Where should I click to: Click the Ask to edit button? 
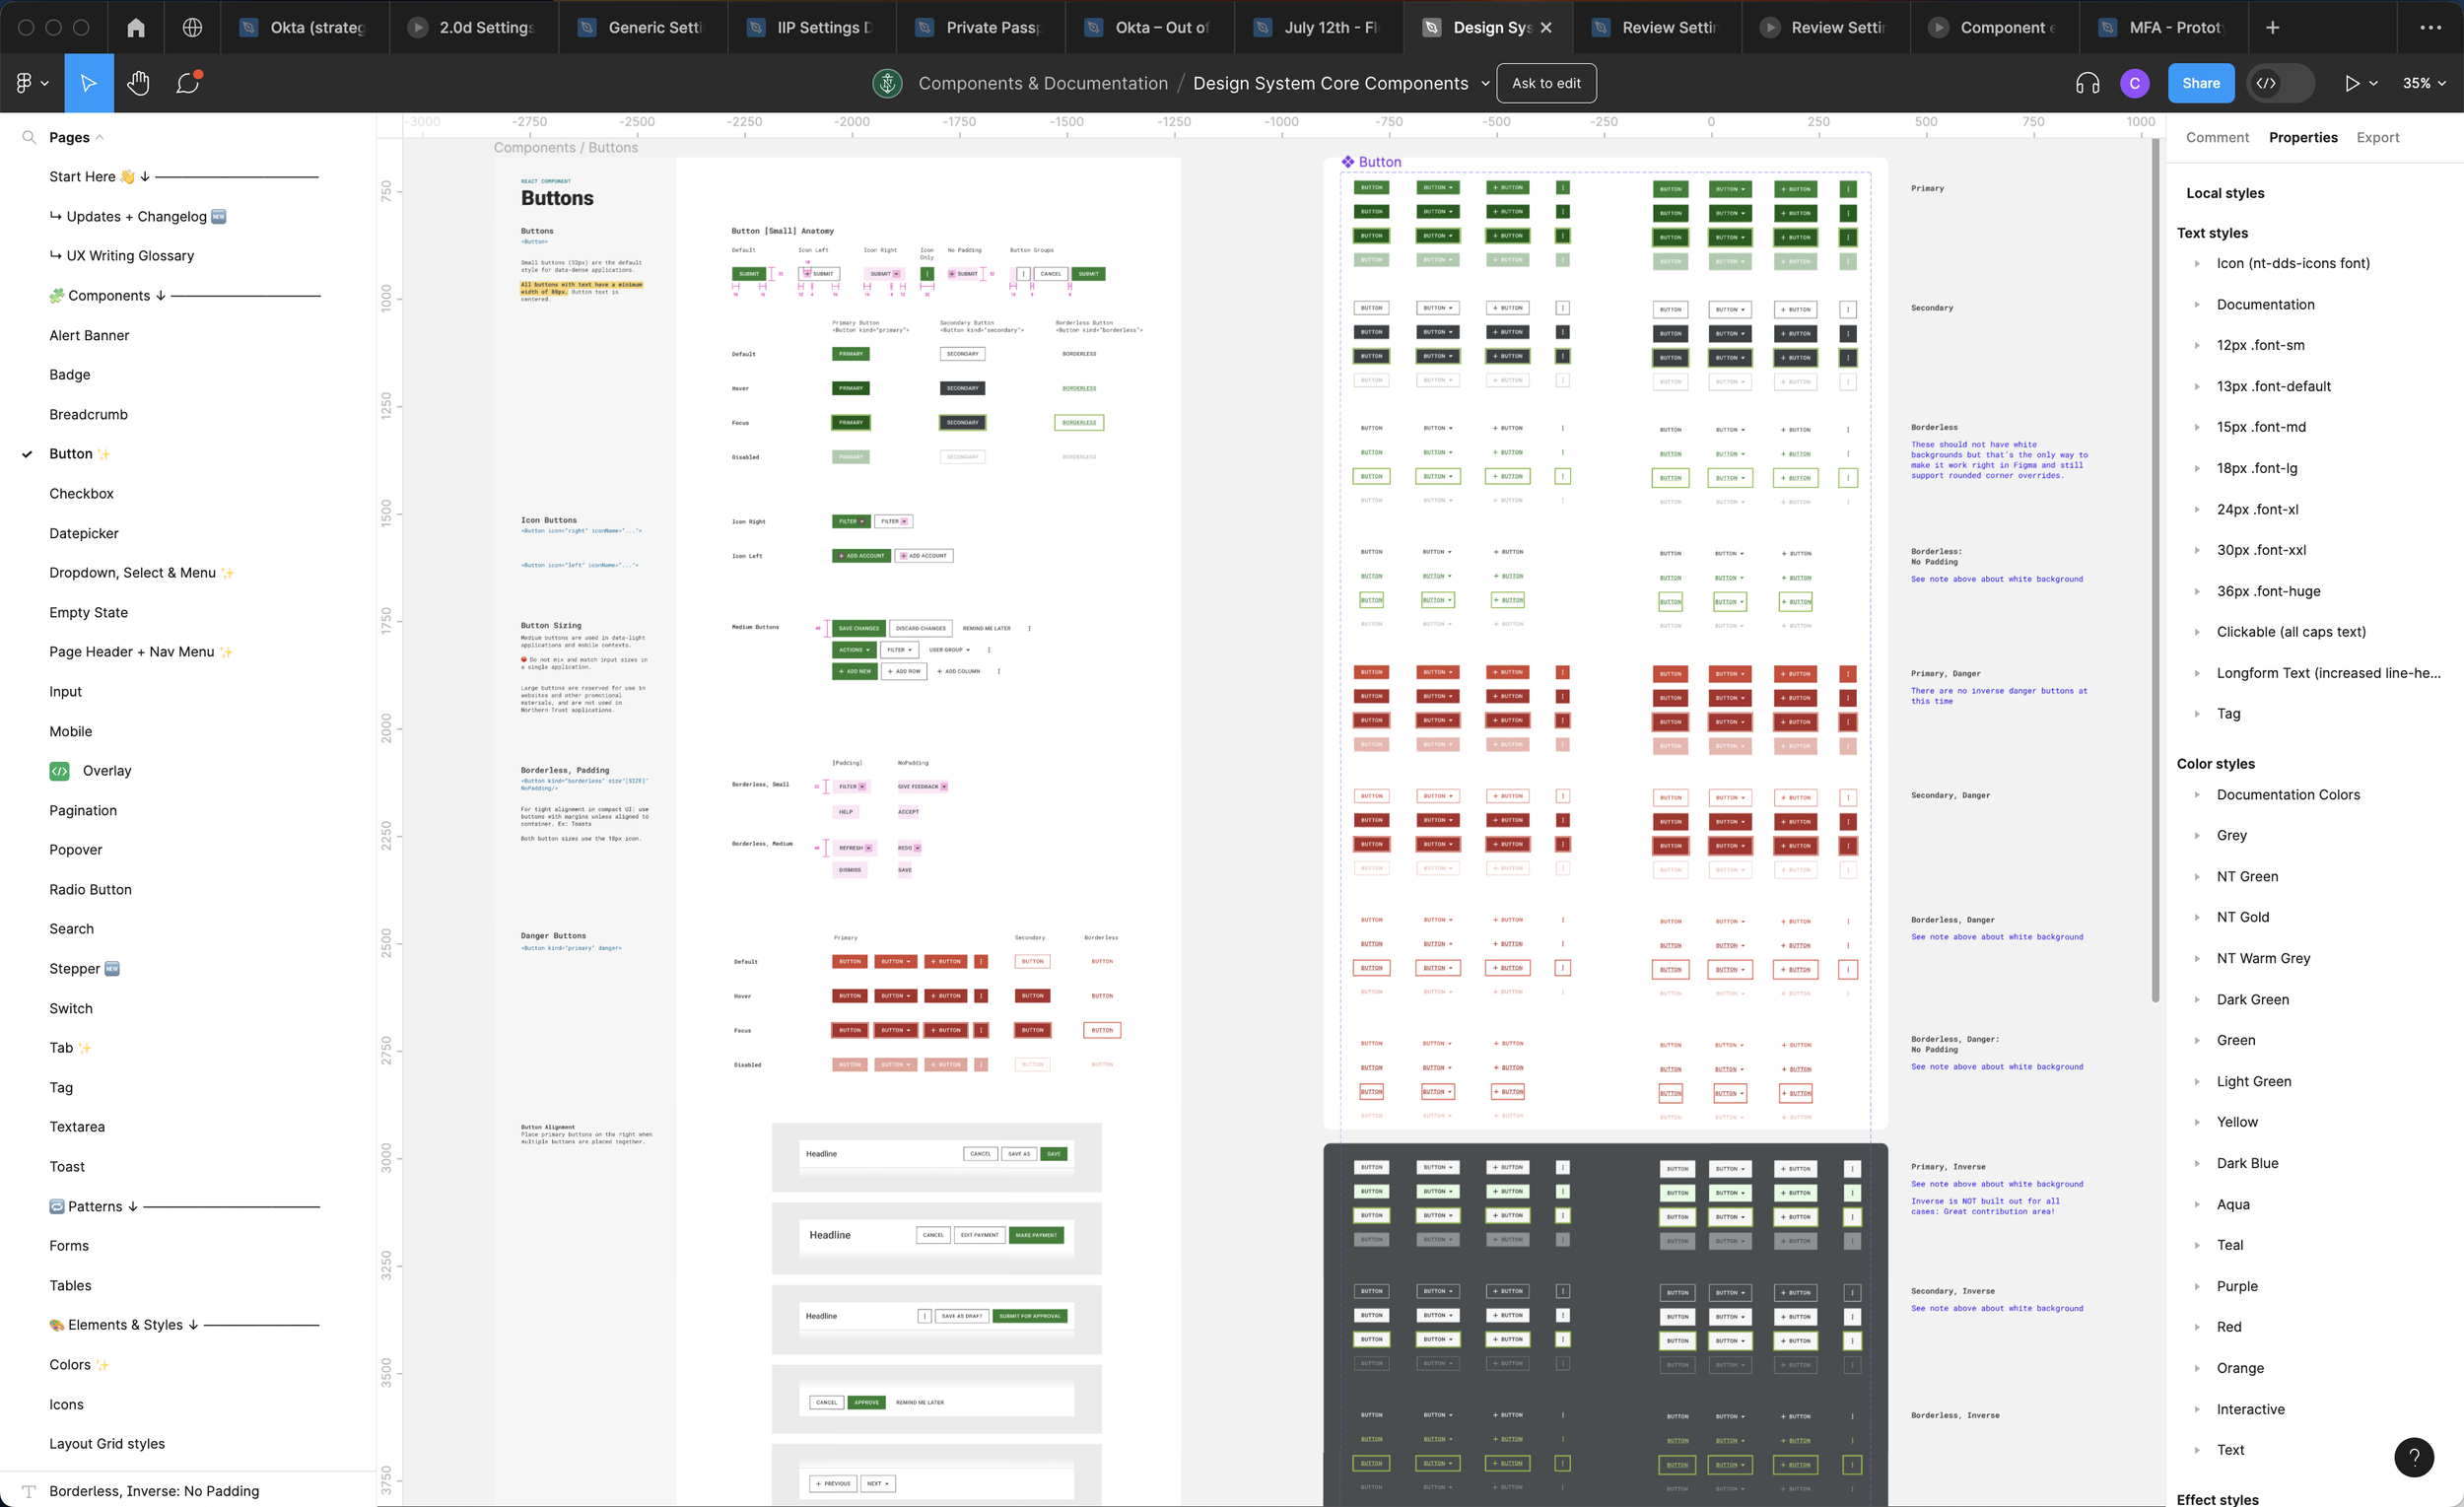1545,83
